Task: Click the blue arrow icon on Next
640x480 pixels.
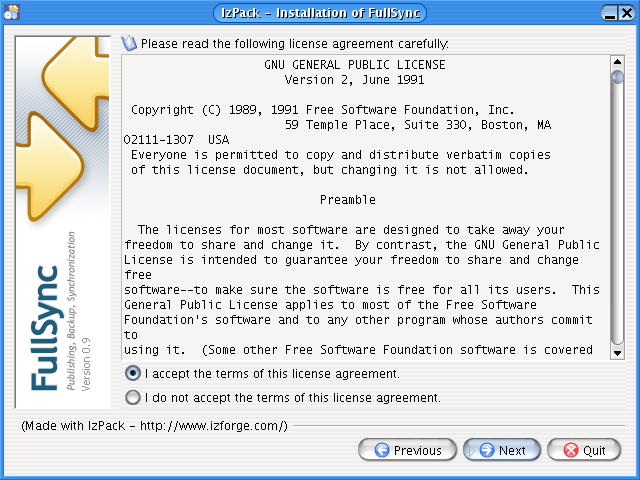Action: (x=487, y=450)
